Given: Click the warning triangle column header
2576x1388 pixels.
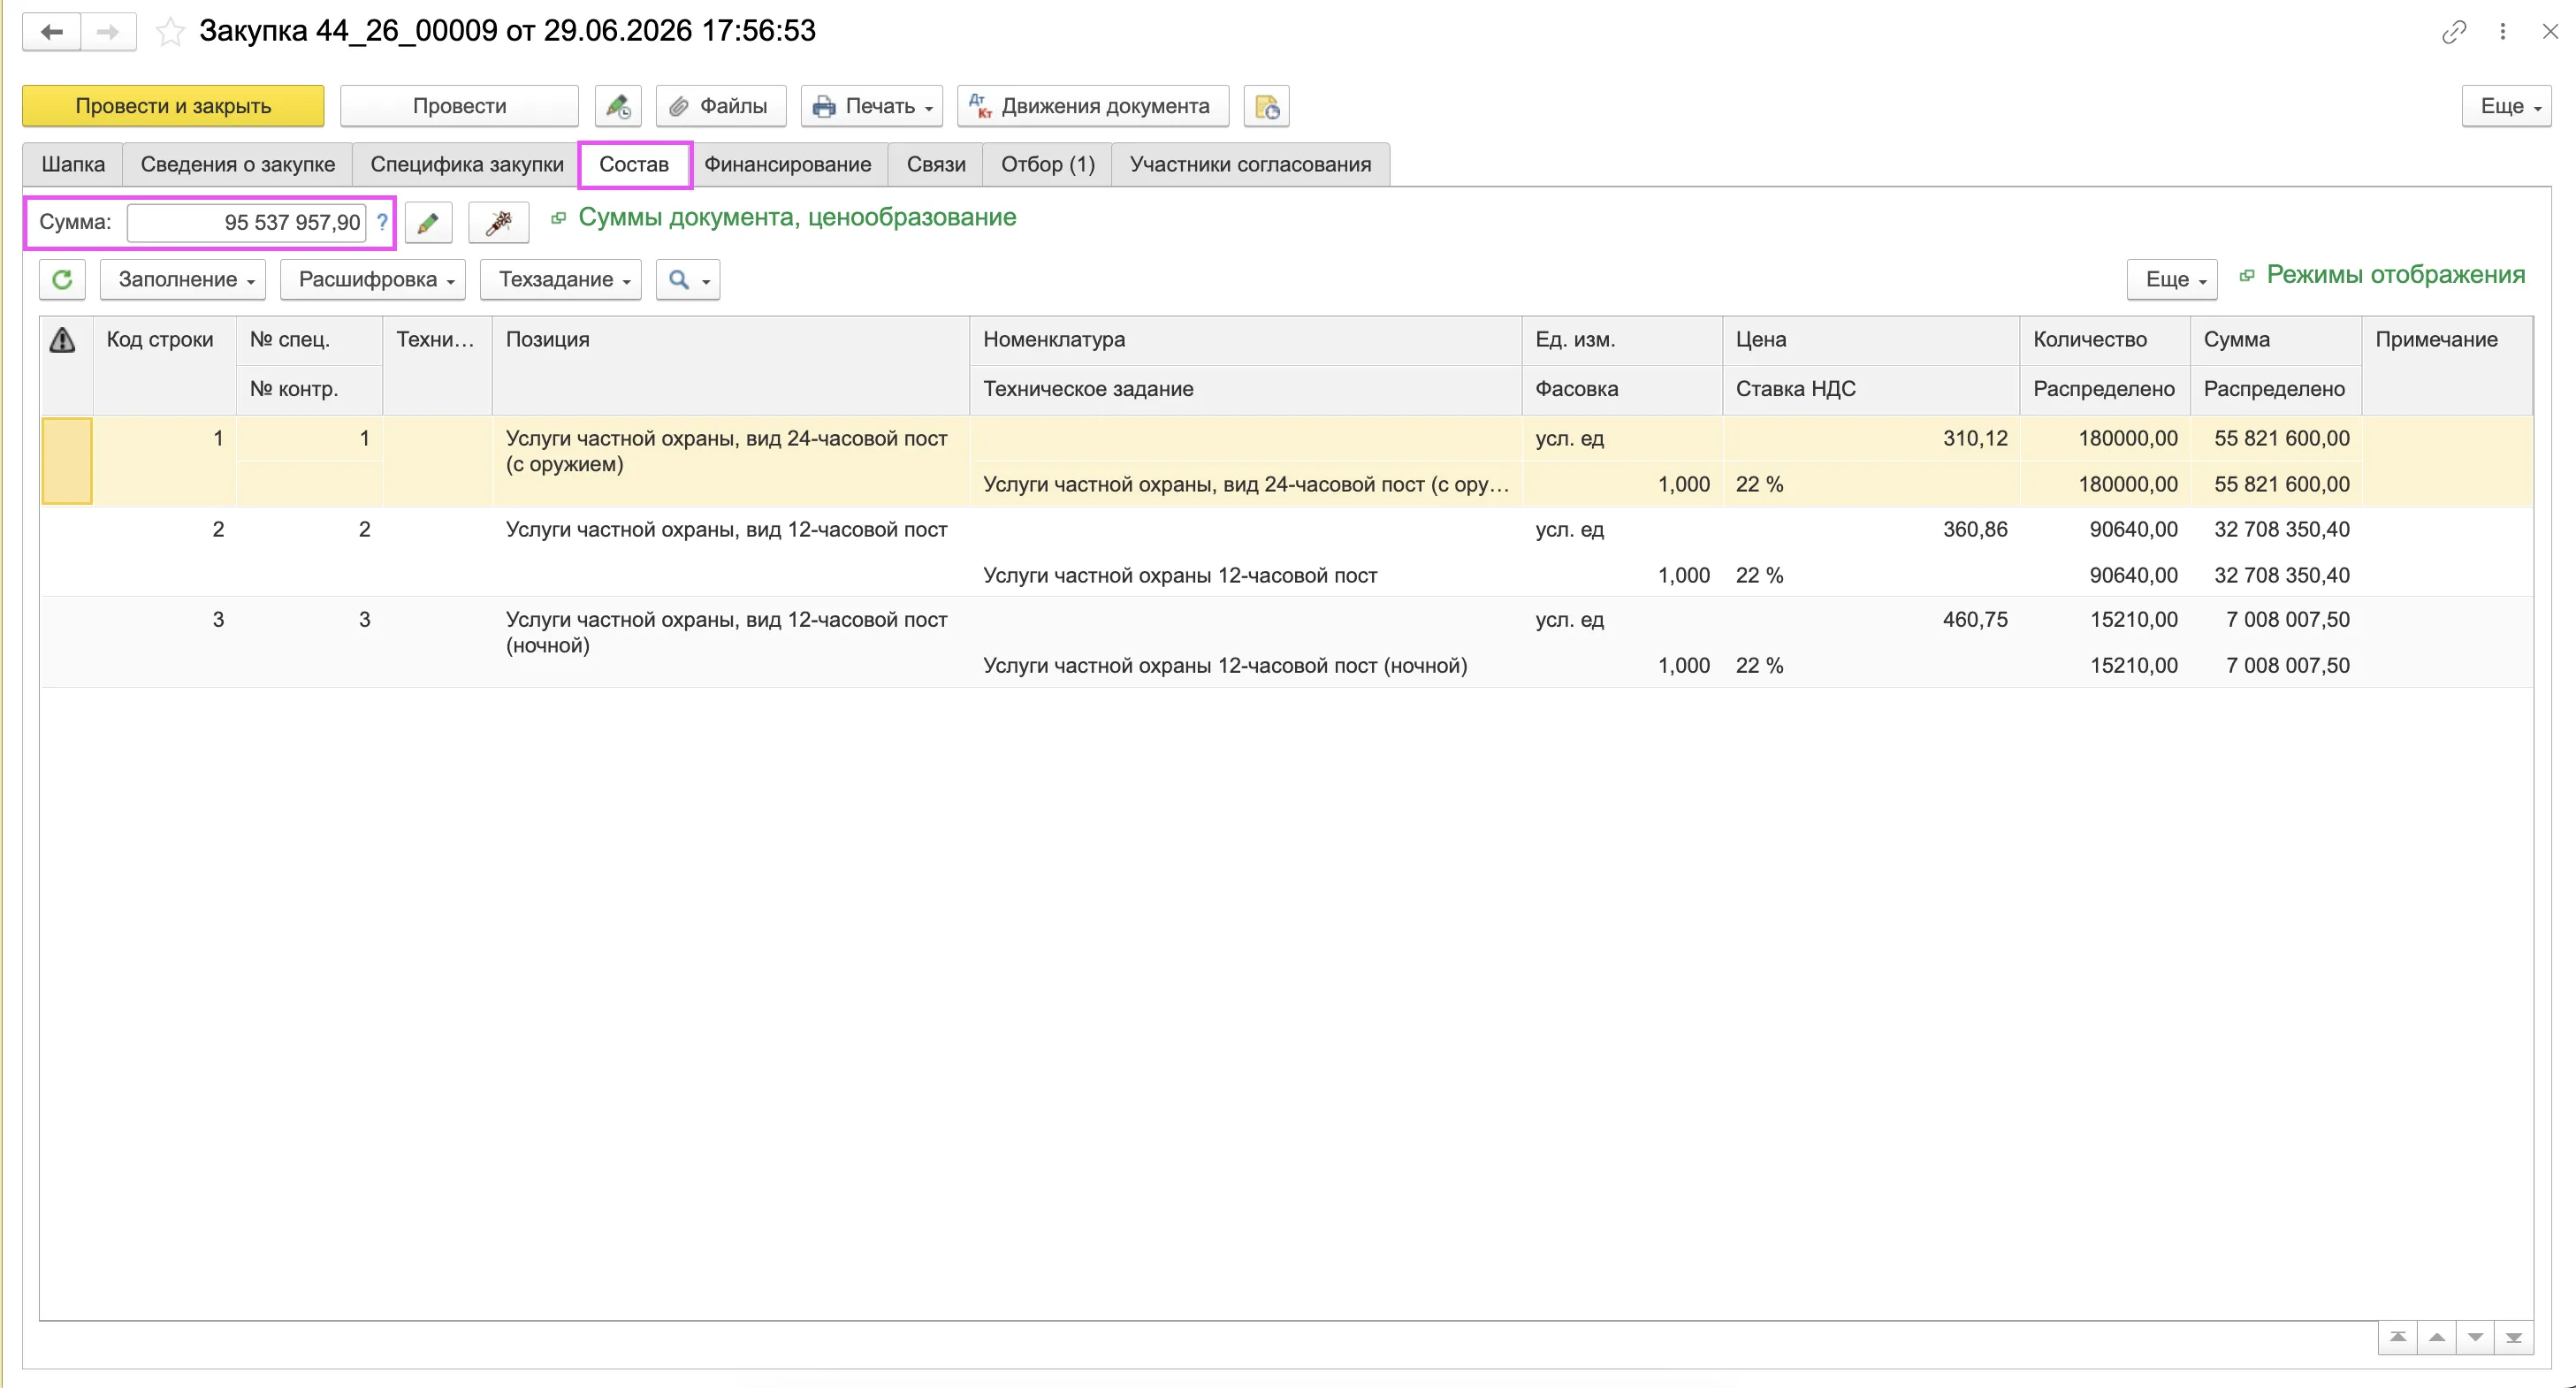Looking at the screenshot, I should (x=63, y=341).
